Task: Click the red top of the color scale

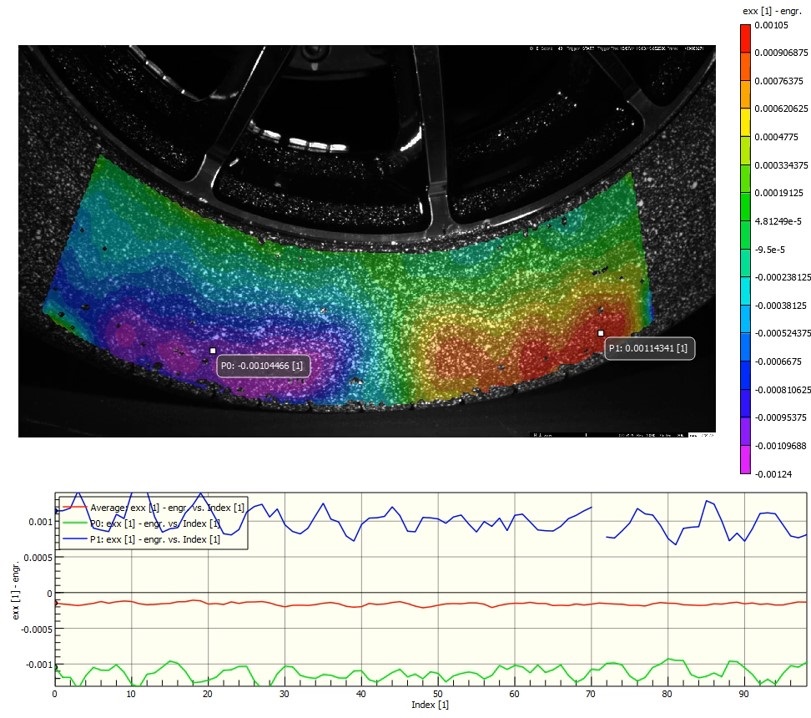Action: coord(745,35)
